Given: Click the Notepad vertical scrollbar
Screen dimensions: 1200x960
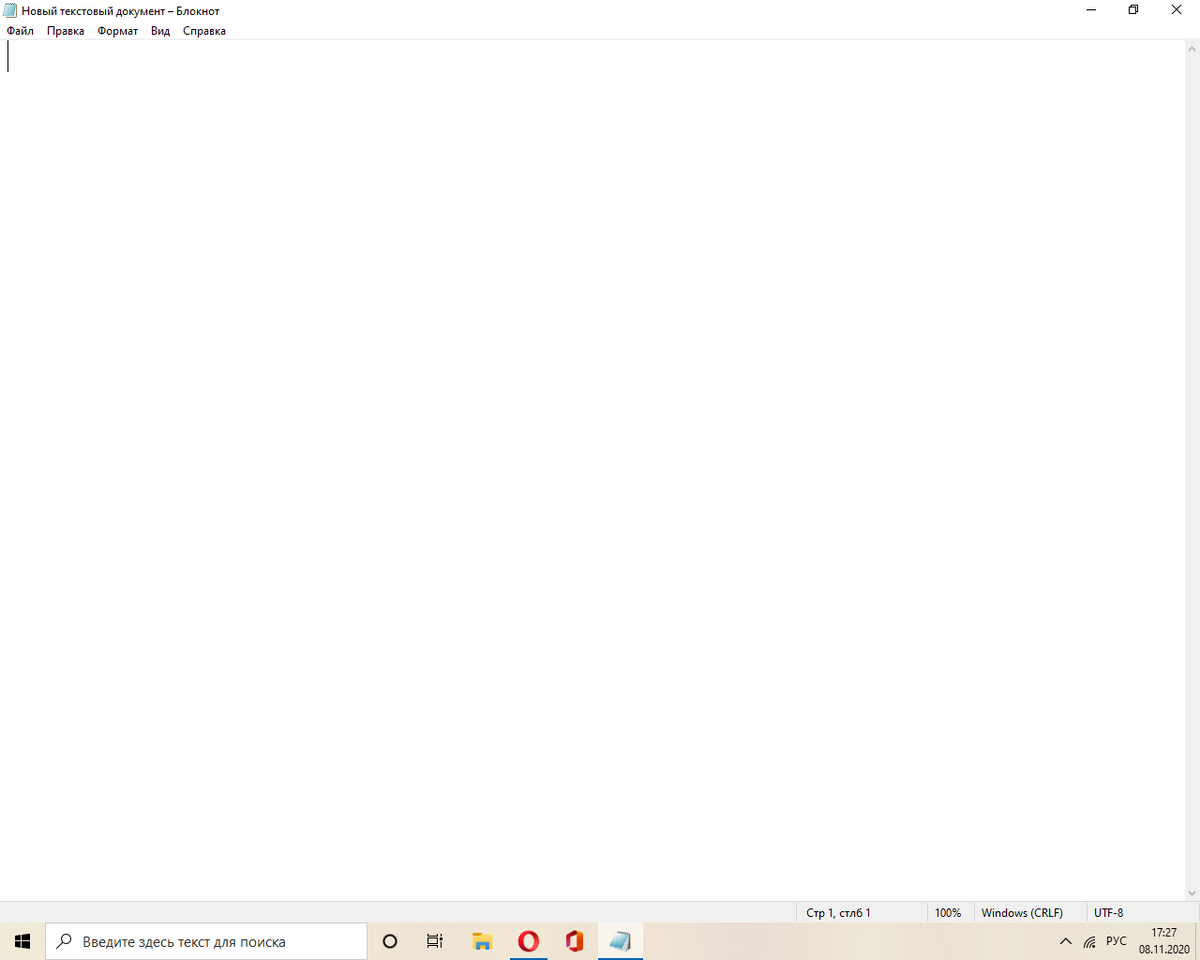Looking at the screenshot, I should pyautogui.click(x=1191, y=470).
